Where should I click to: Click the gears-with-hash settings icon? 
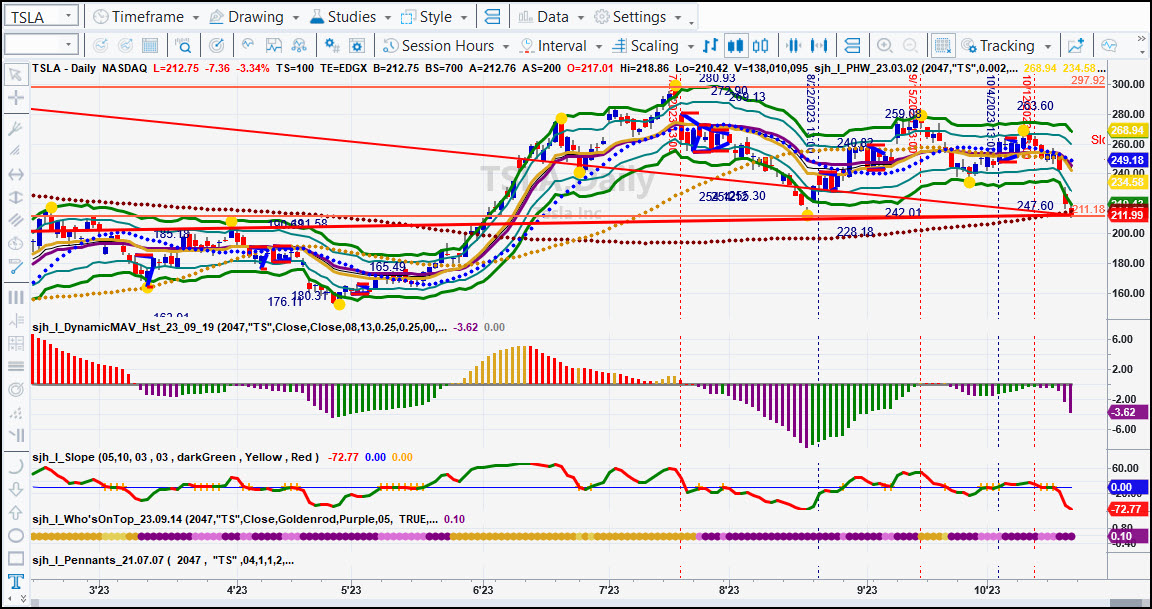(x=332, y=46)
